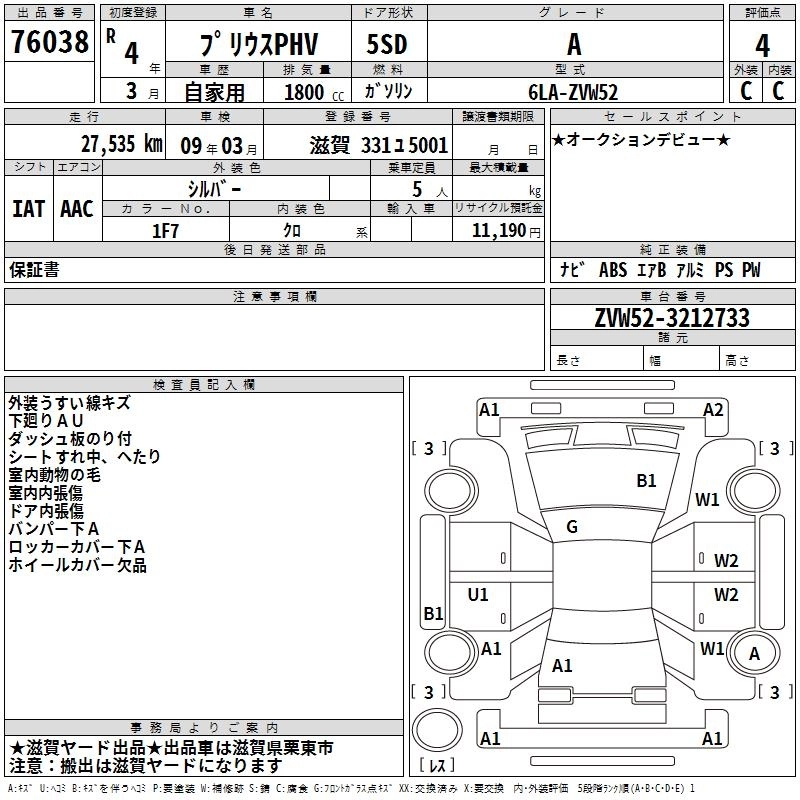Click the 保証書 entry under 後日発送部品
The image size is (800, 800).
click(34, 269)
